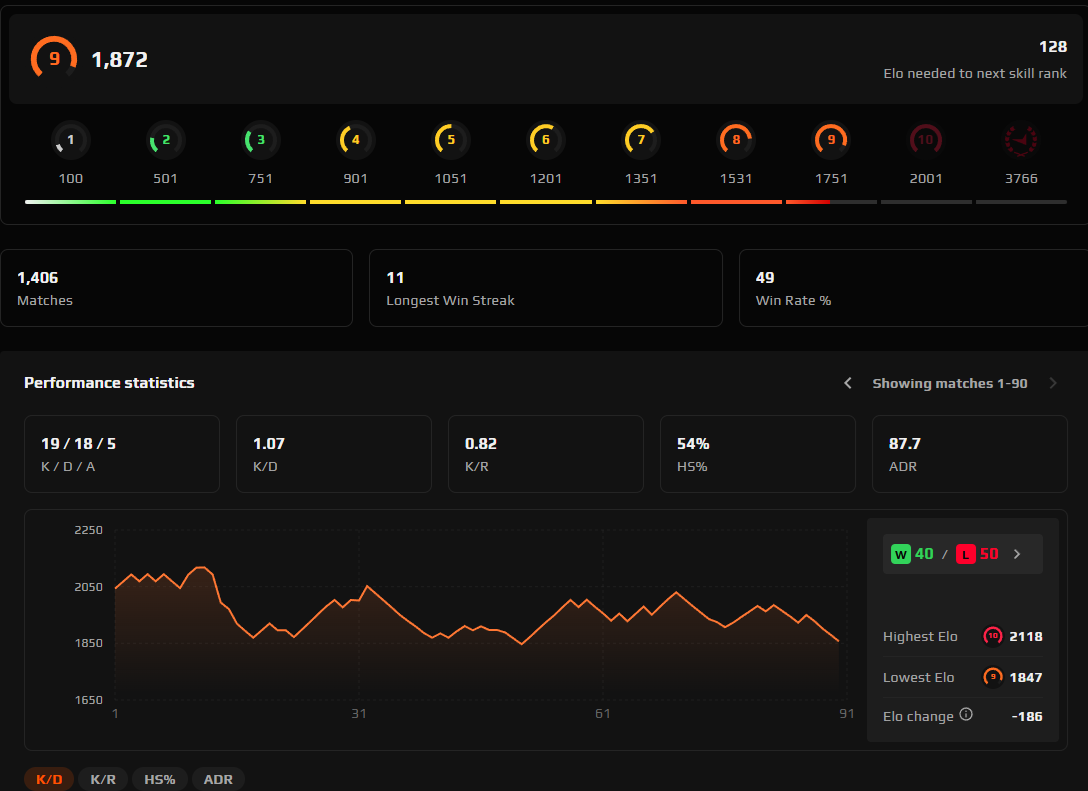
Task: Select the level 5 skill icon
Action: pyautogui.click(x=450, y=140)
